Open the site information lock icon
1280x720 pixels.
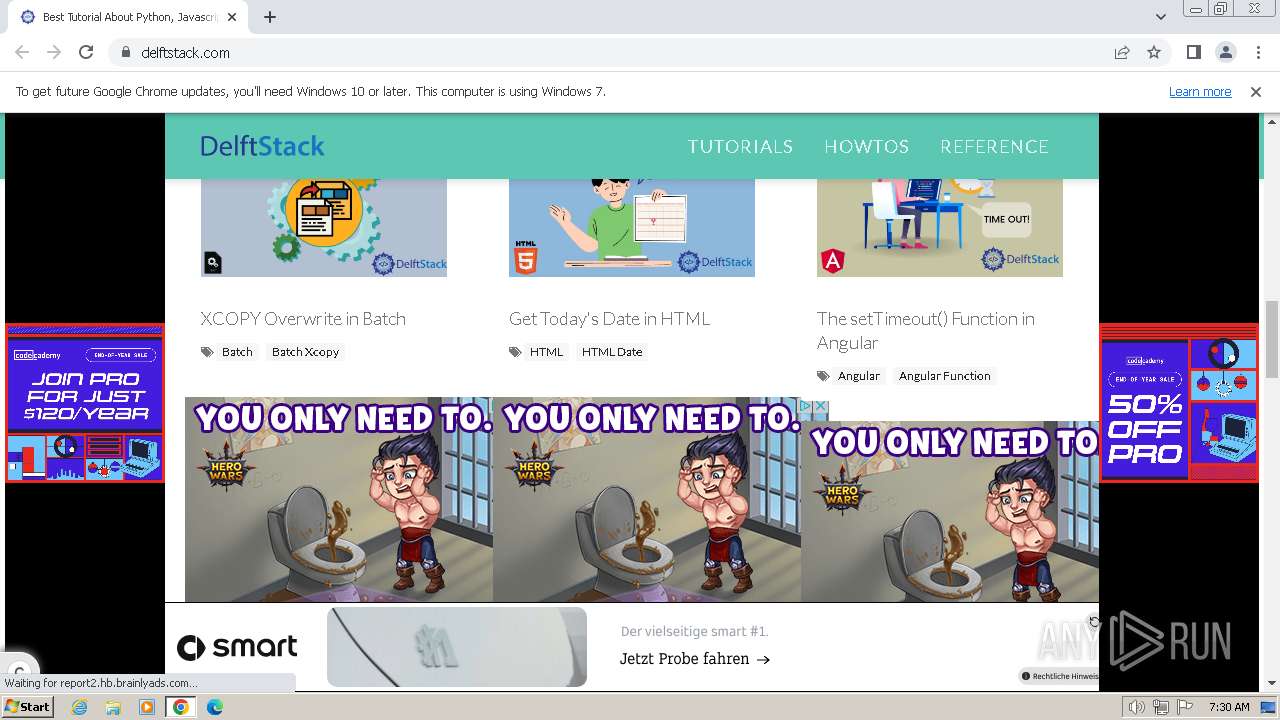pos(126,52)
